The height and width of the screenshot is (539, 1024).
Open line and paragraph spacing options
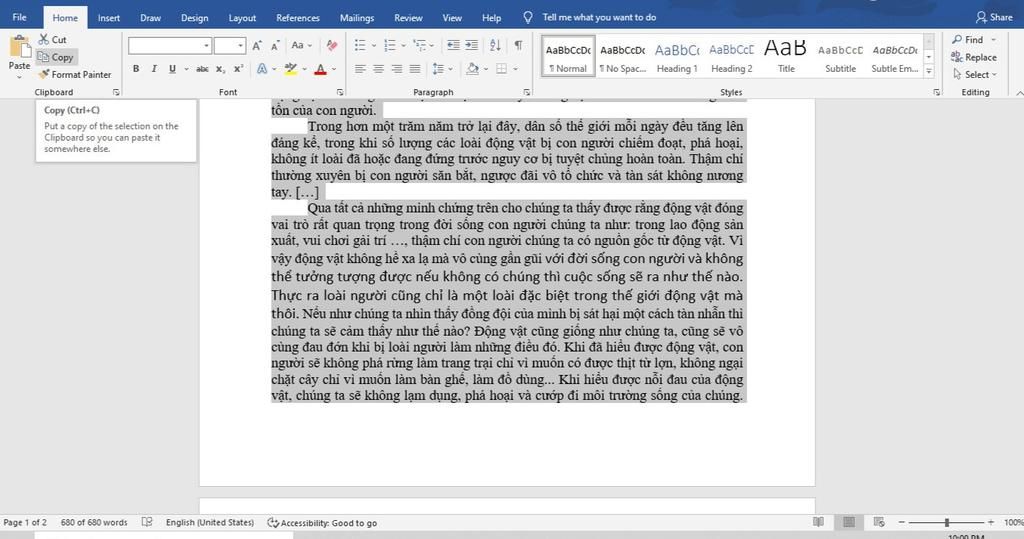[x=438, y=69]
